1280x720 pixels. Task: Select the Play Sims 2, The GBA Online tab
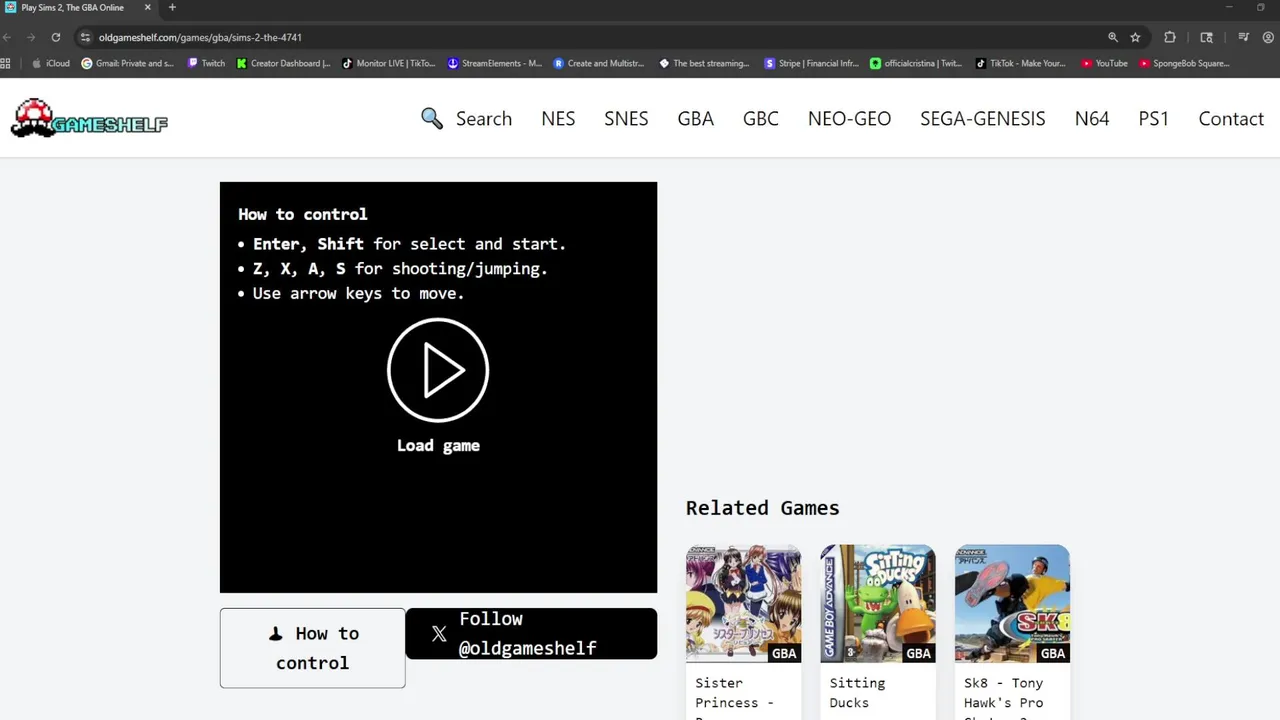tap(78, 7)
